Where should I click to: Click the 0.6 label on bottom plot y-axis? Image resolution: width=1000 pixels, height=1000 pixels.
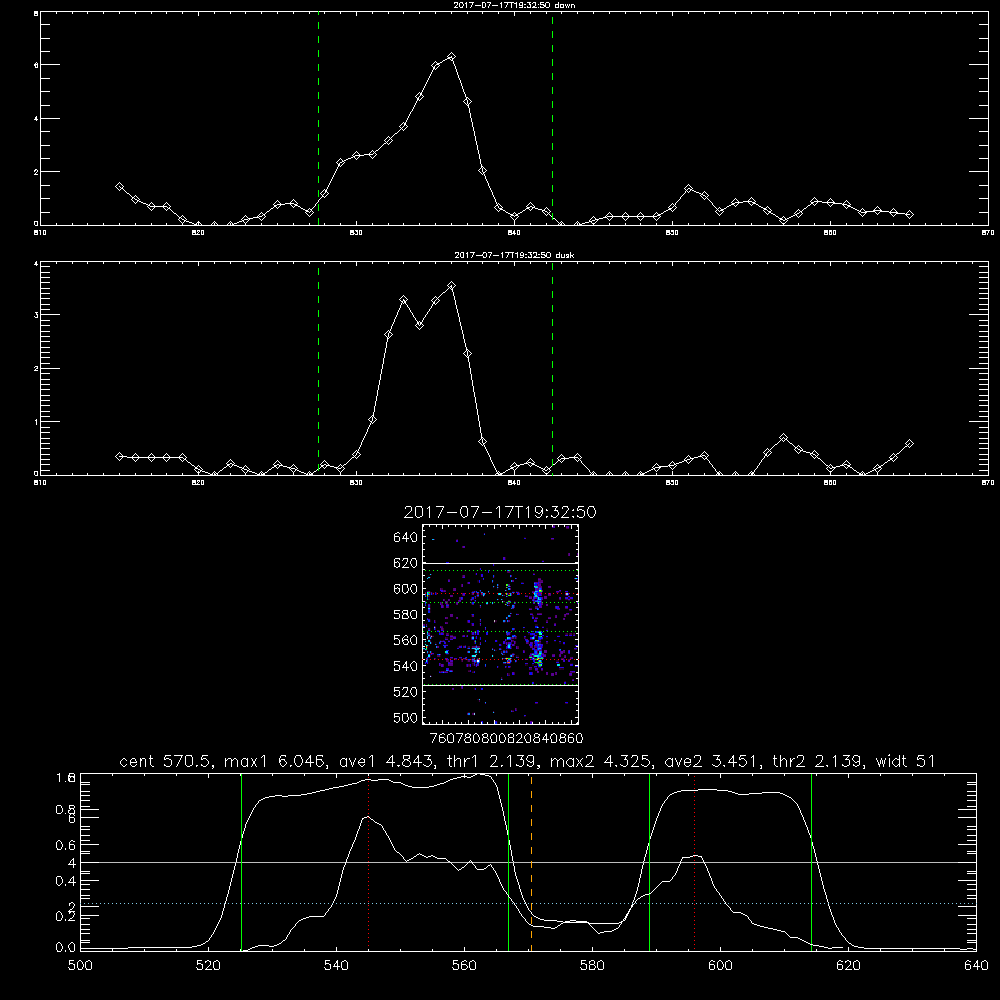(x=66, y=845)
